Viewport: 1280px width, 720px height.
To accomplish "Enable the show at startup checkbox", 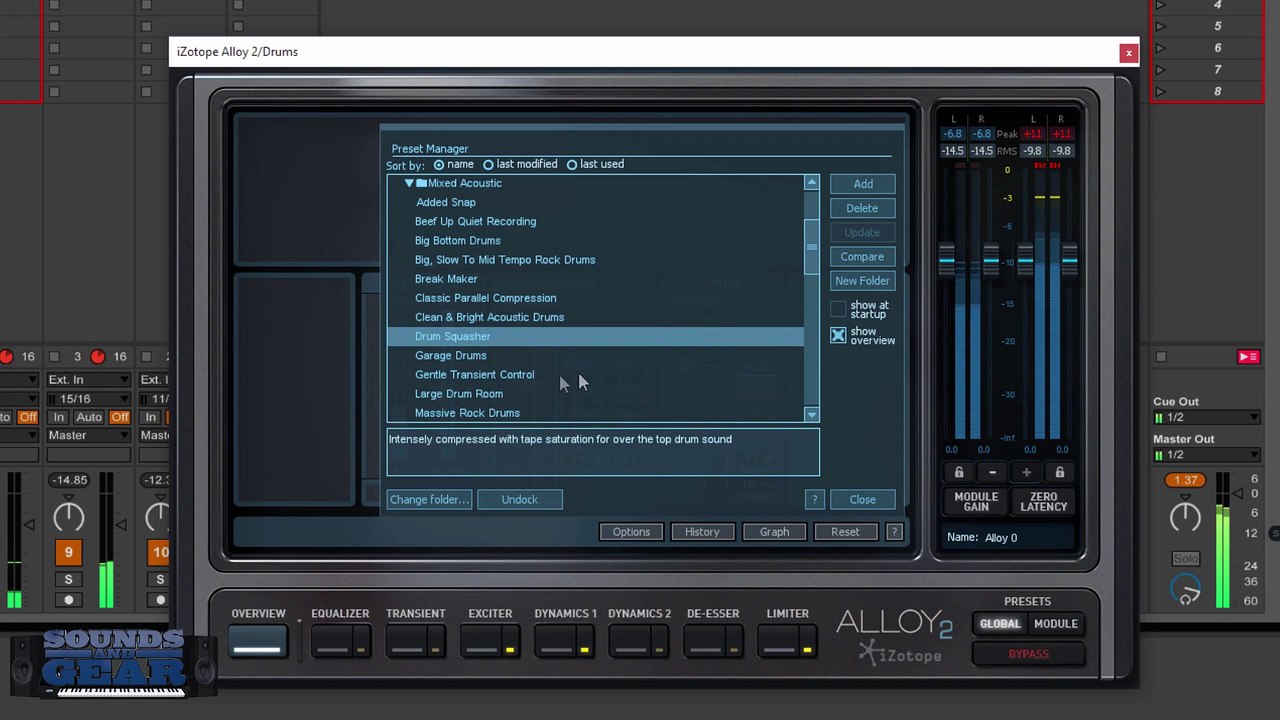I will pos(838,310).
